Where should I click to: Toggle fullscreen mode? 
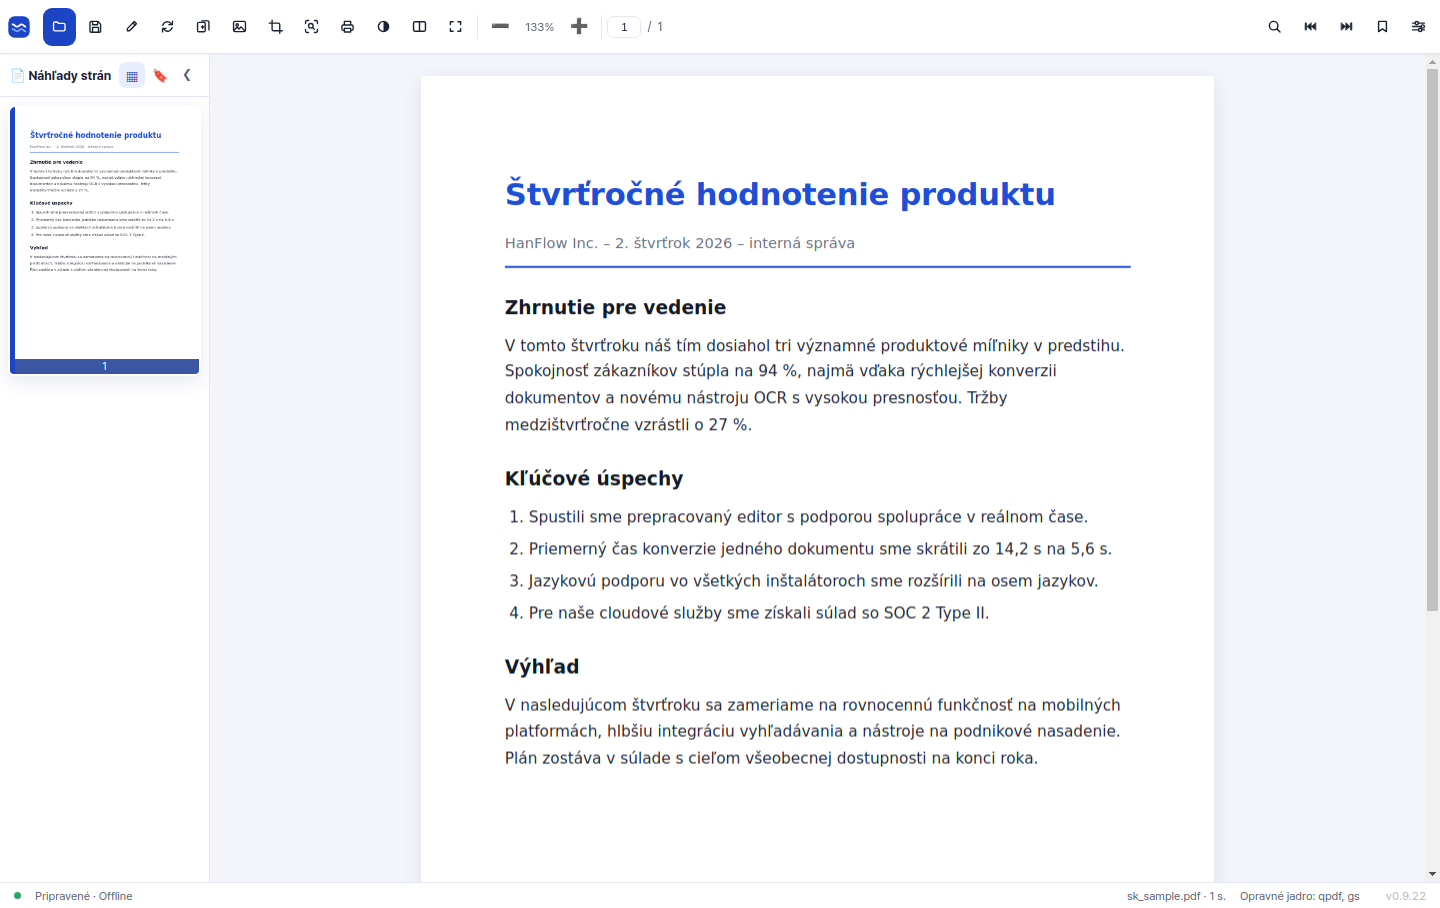tap(455, 27)
